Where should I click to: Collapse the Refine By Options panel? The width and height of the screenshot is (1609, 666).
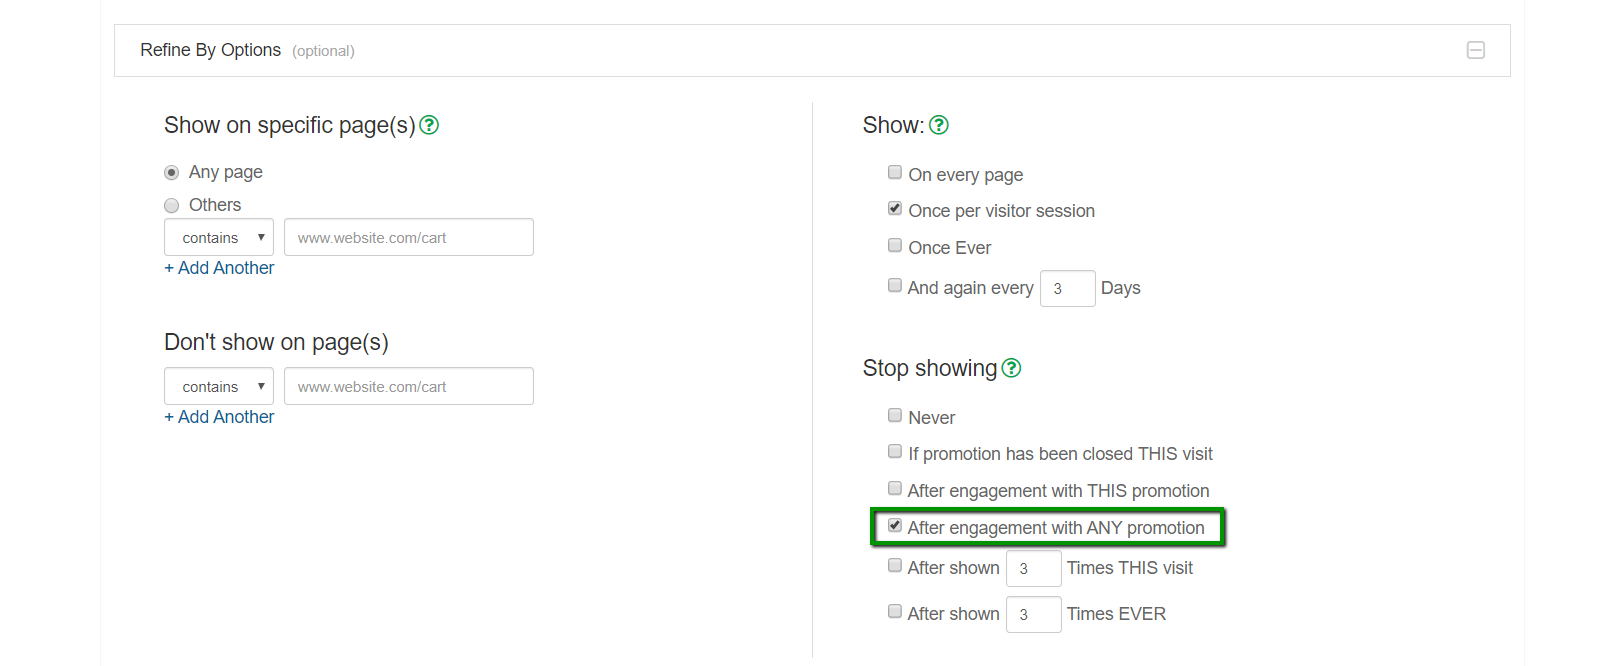tap(1475, 50)
